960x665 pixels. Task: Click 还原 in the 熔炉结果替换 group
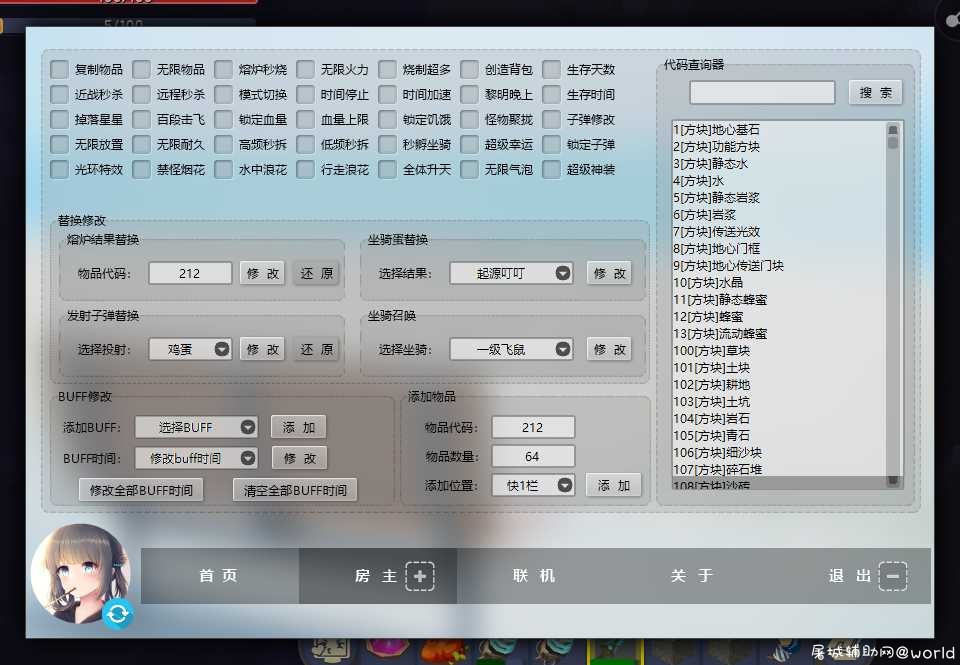[x=317, y=273]
